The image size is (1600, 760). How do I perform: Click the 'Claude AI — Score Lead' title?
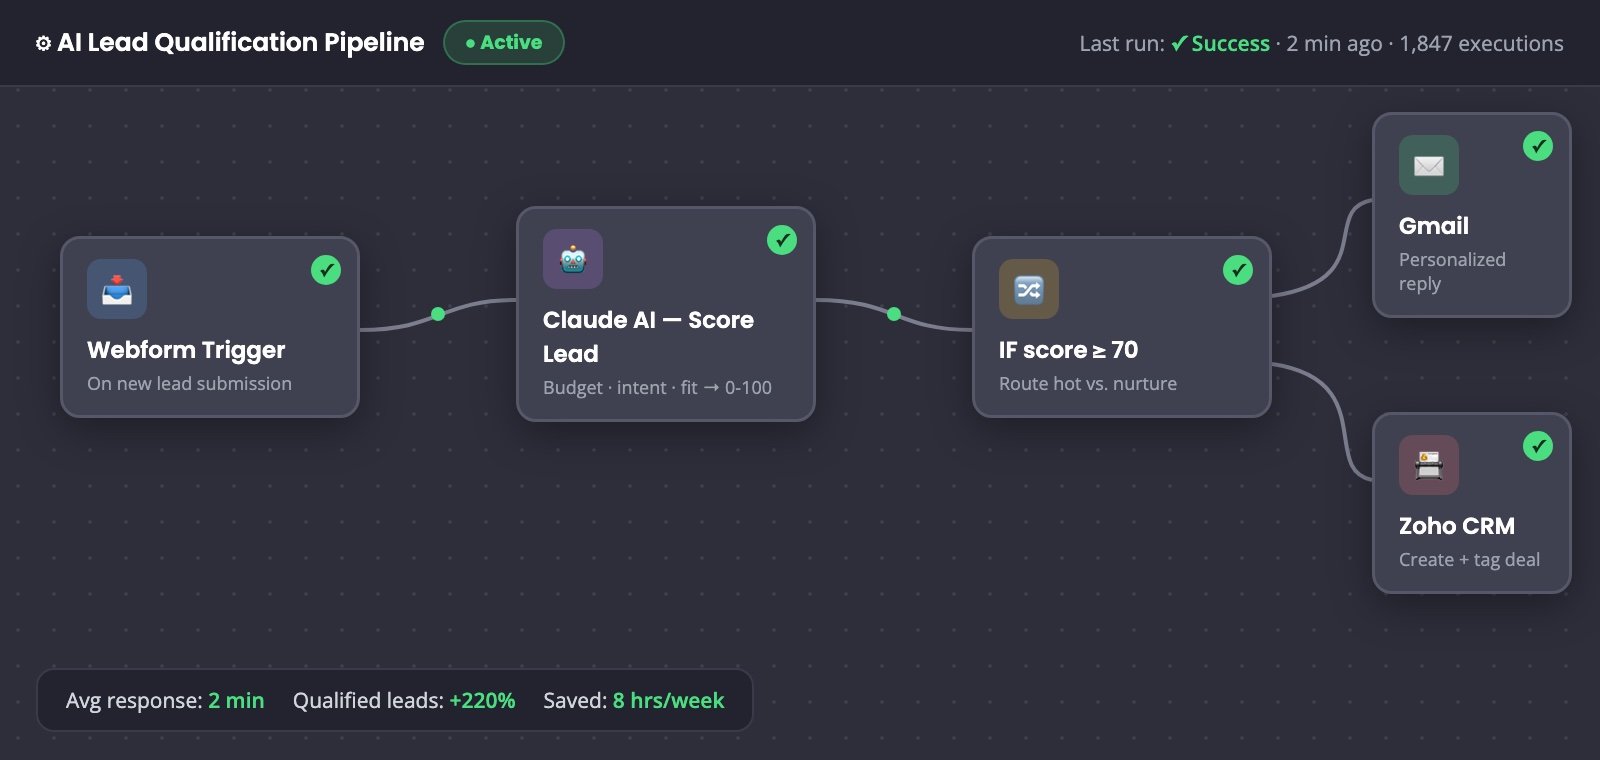point(648,337)
